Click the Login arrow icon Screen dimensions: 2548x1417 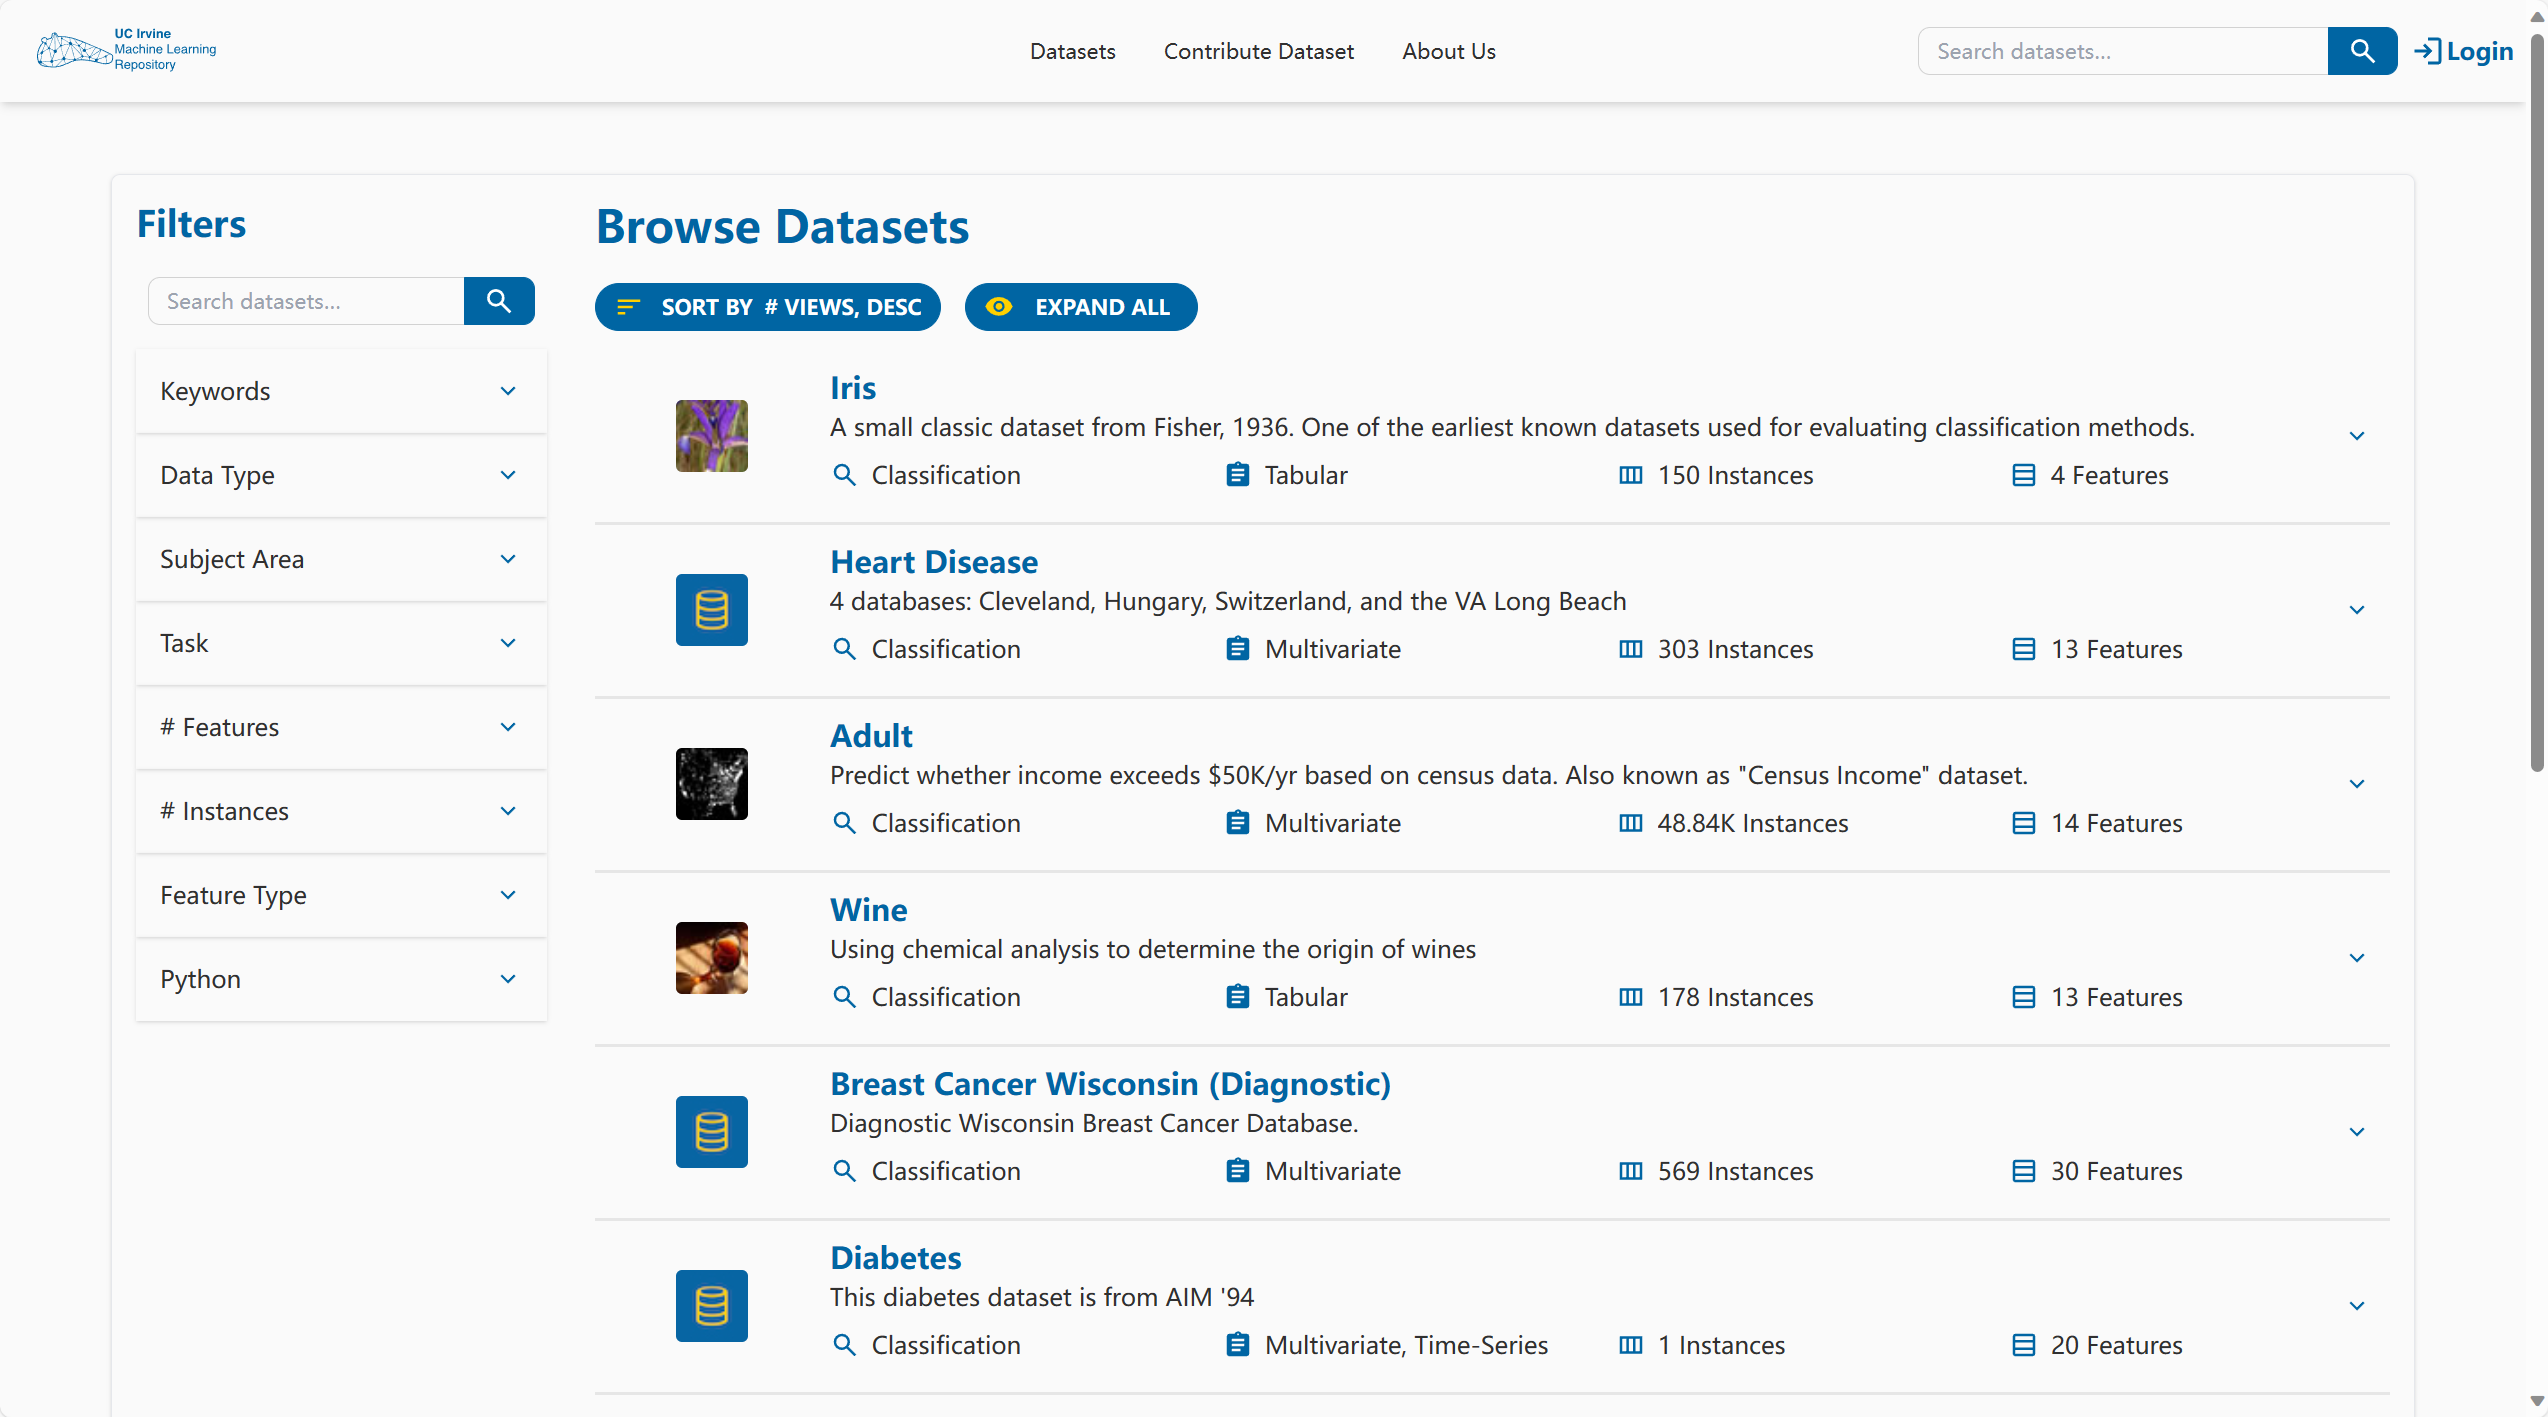(x=2427, y=51)
